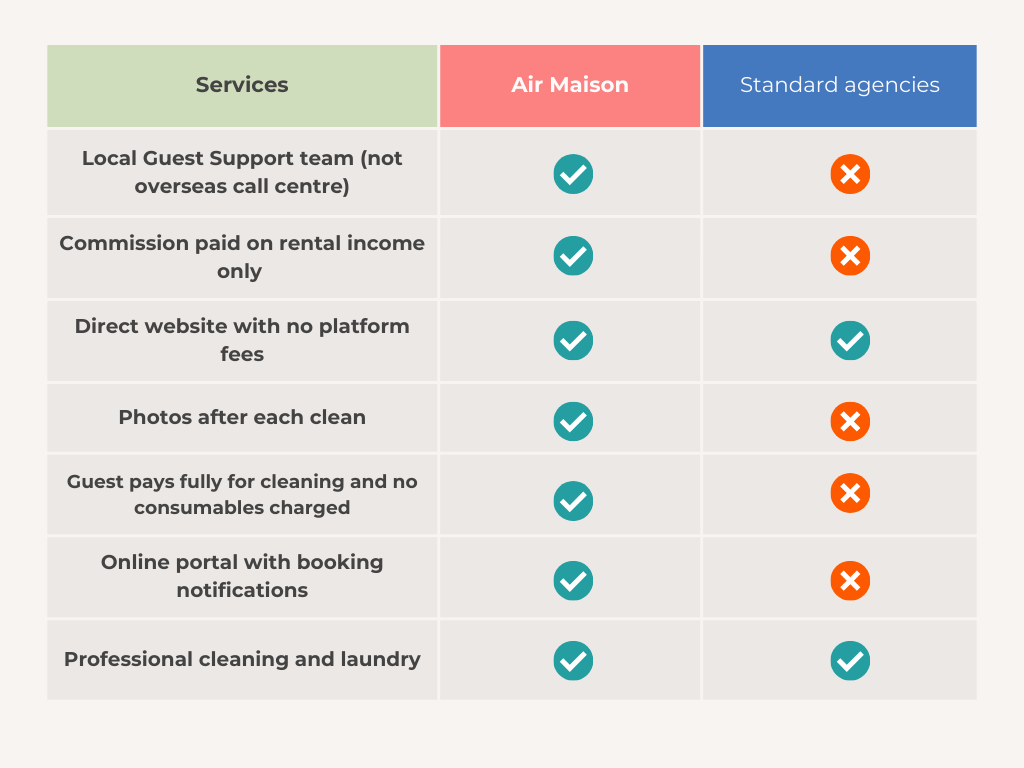Click the Air Maison column header
The width and height of the screenshot is (1024, 768).
point(569,86)
